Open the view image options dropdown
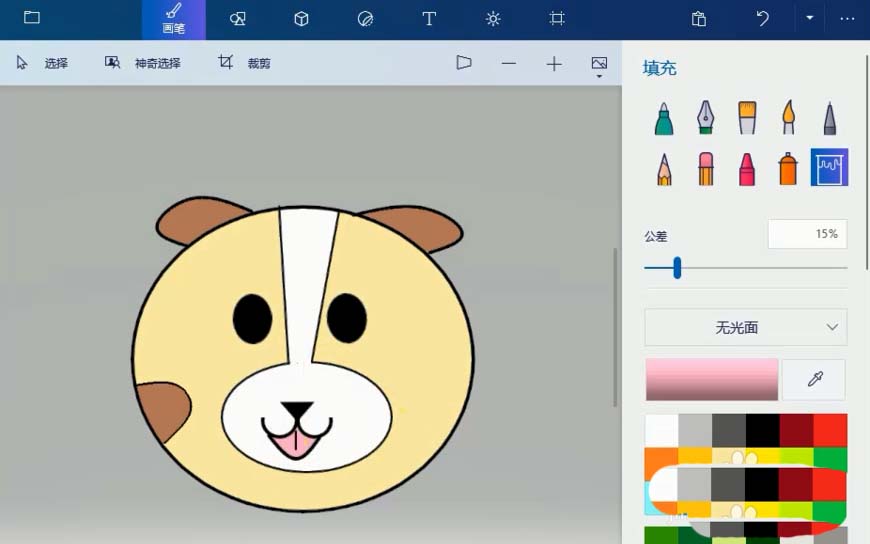 (x=599, y=66)
